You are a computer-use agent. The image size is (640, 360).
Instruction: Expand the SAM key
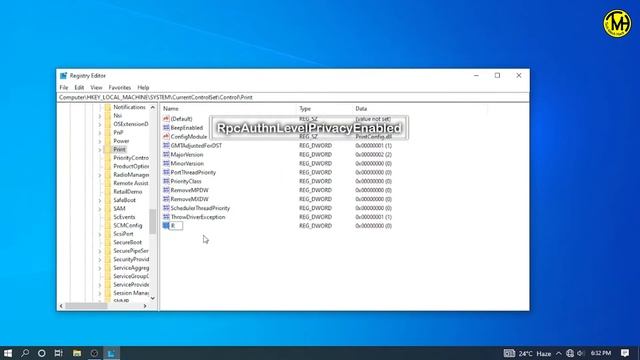pyautogui.click(x=100, y=209)
